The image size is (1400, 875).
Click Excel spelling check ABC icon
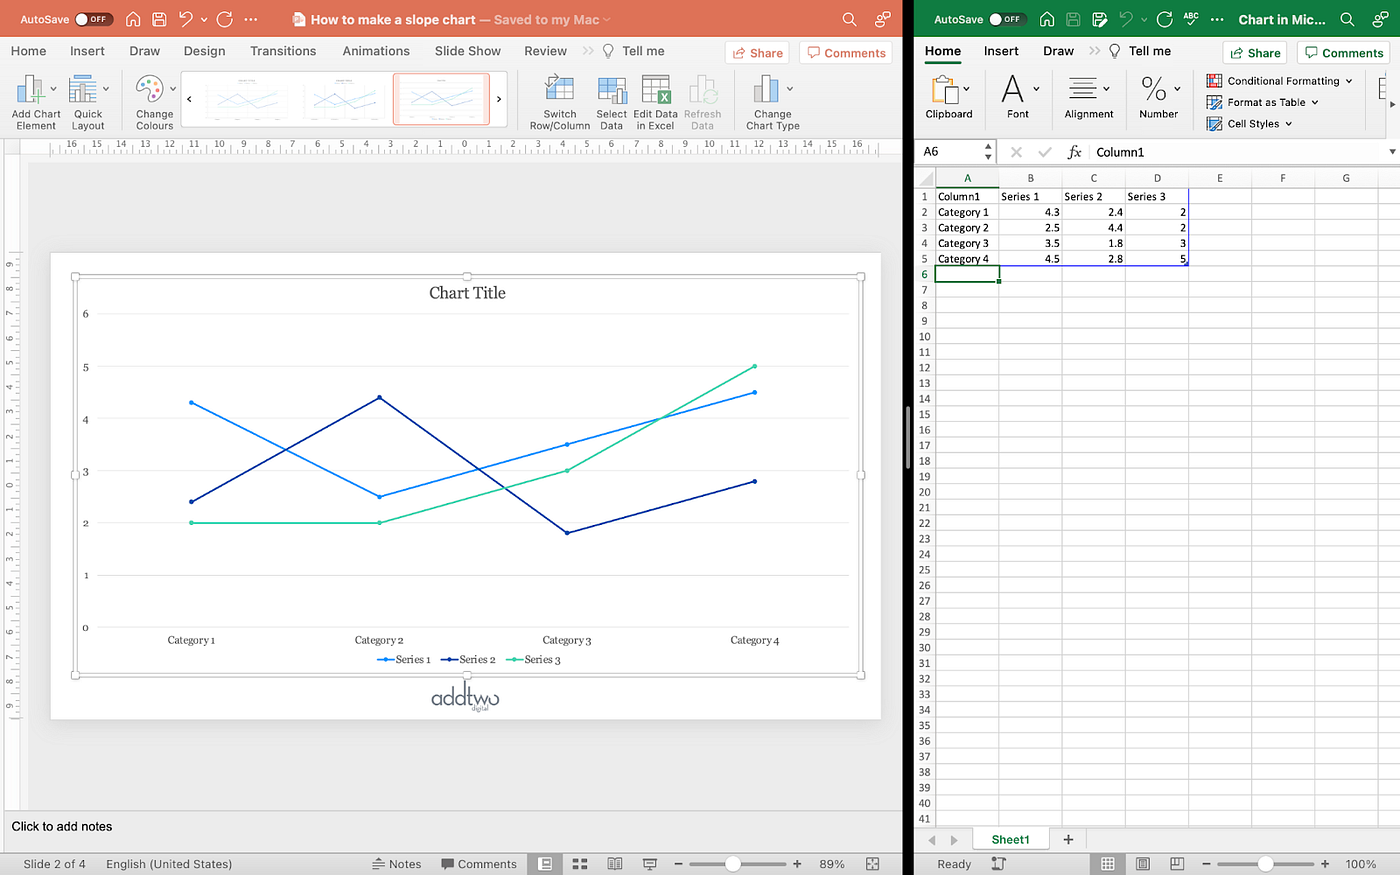tap(1191, 19)
